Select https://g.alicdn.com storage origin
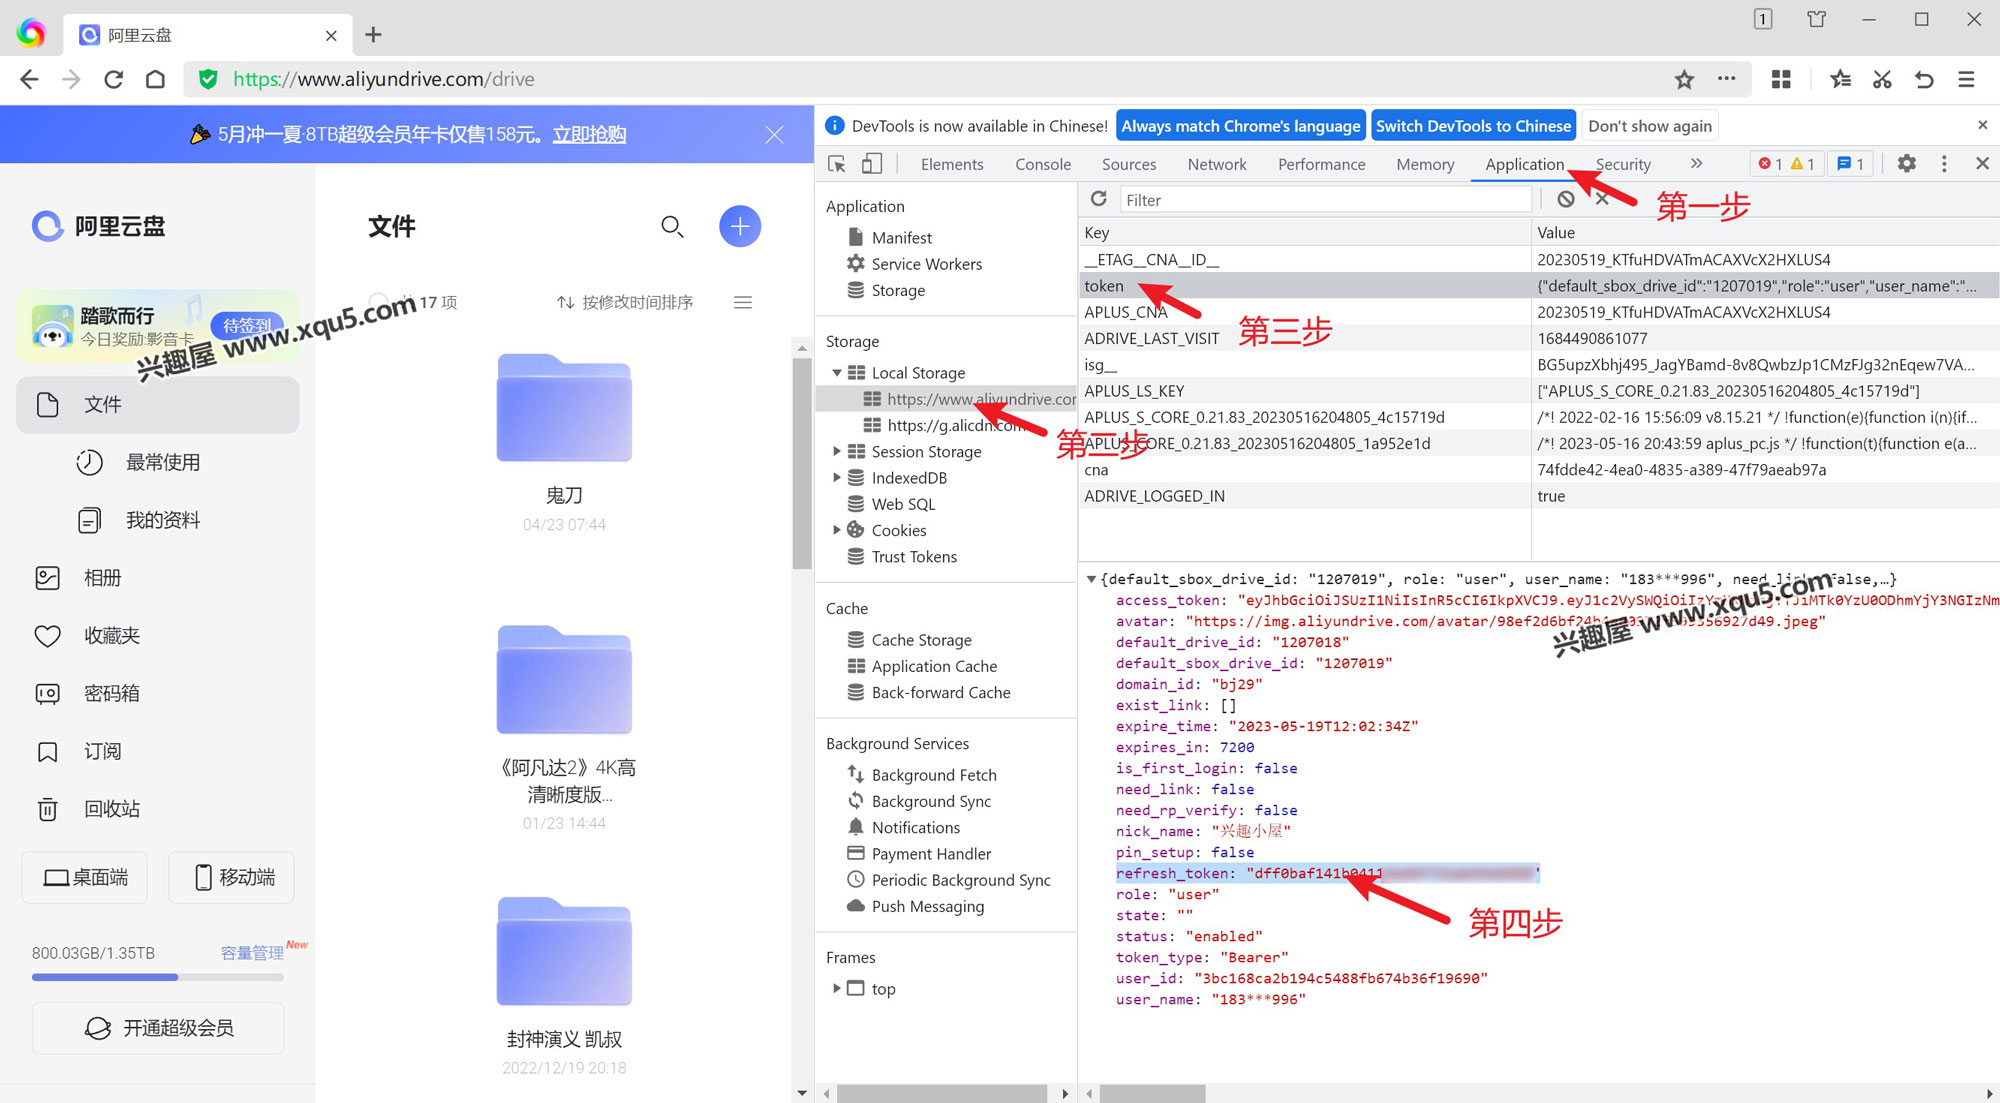Viewport: 2000px width, 1103px height. (x=957, y=425)
